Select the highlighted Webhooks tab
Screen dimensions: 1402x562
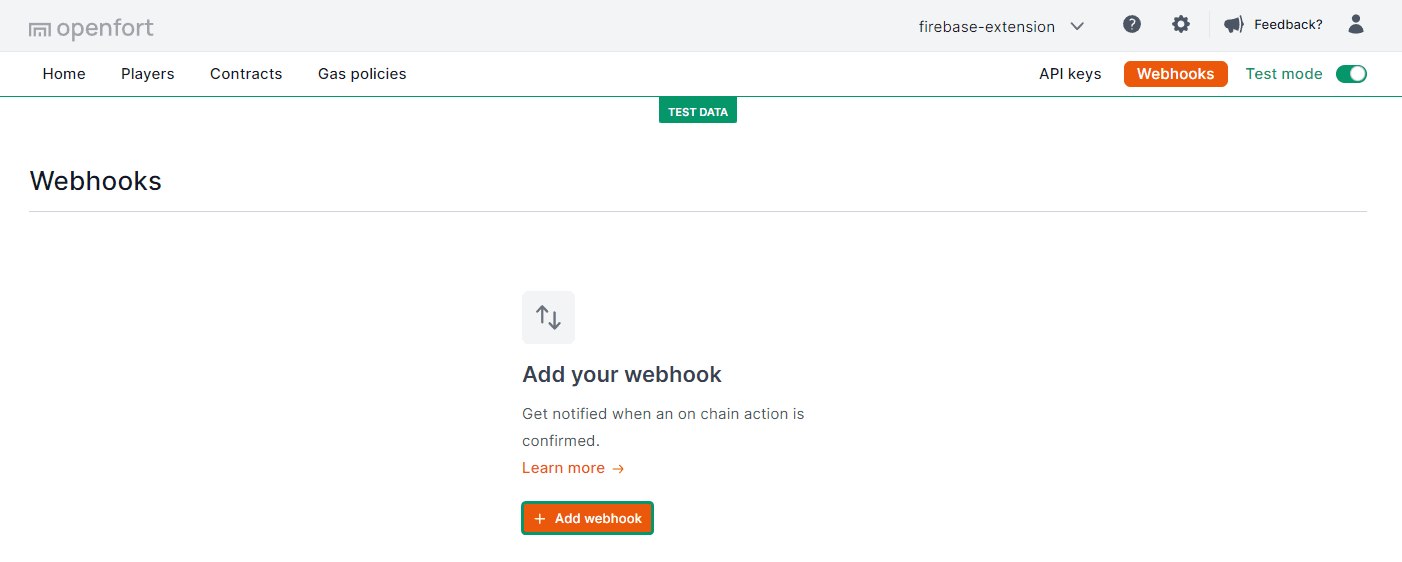coord(1175,74)
